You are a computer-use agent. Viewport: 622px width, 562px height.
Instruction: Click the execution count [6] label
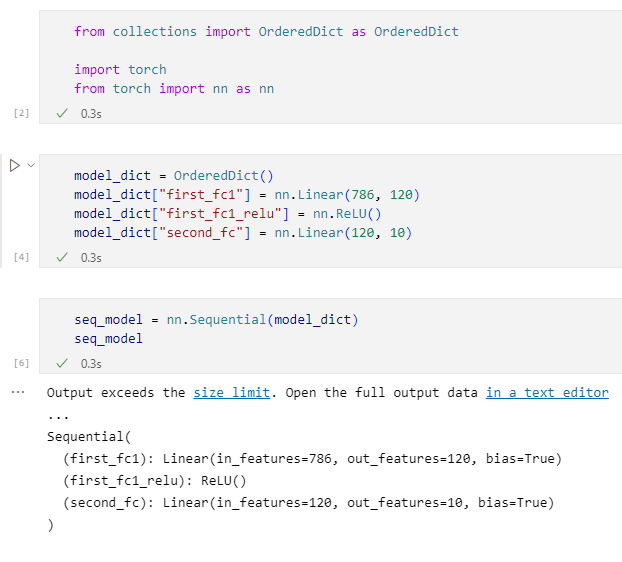coord(21,363)
